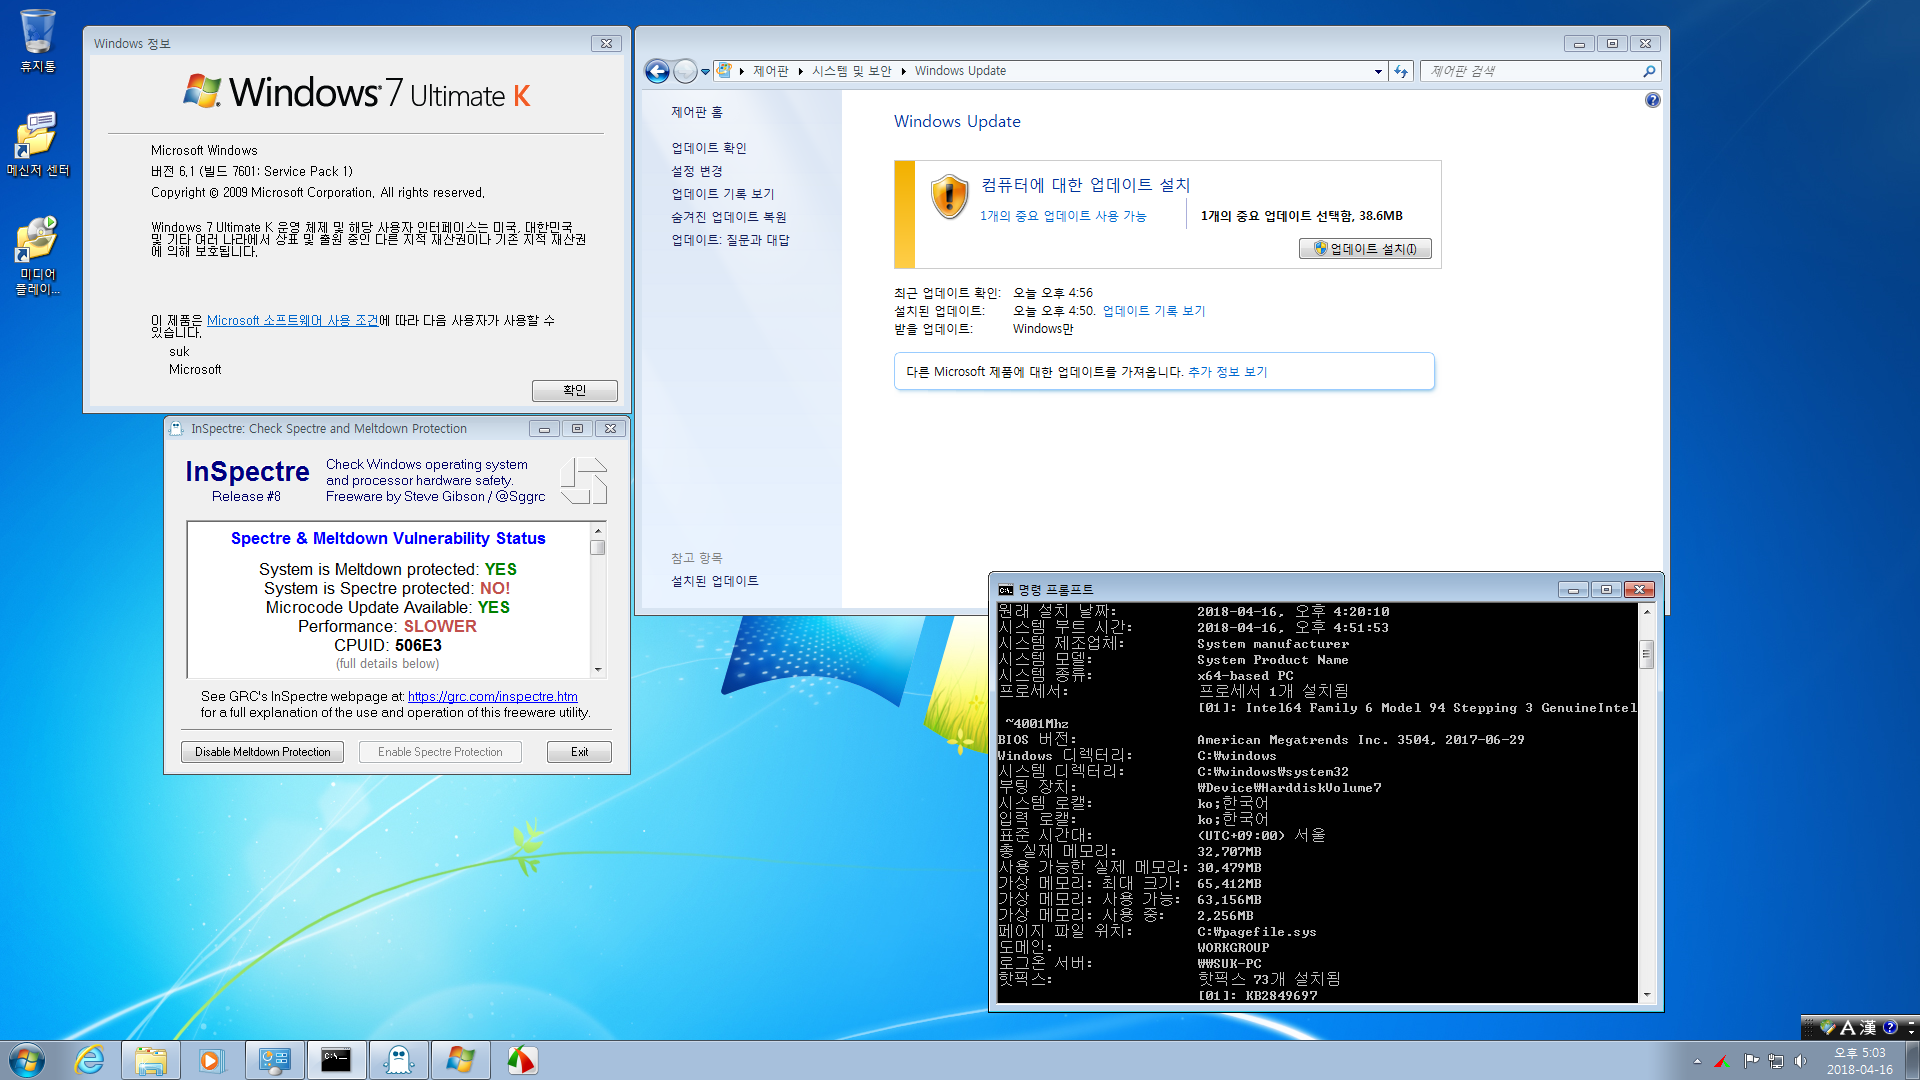Viewport: 1920px width, 1080px height.
Task: Click 제어판 in the breadcrumb
Action: point(770,71)
